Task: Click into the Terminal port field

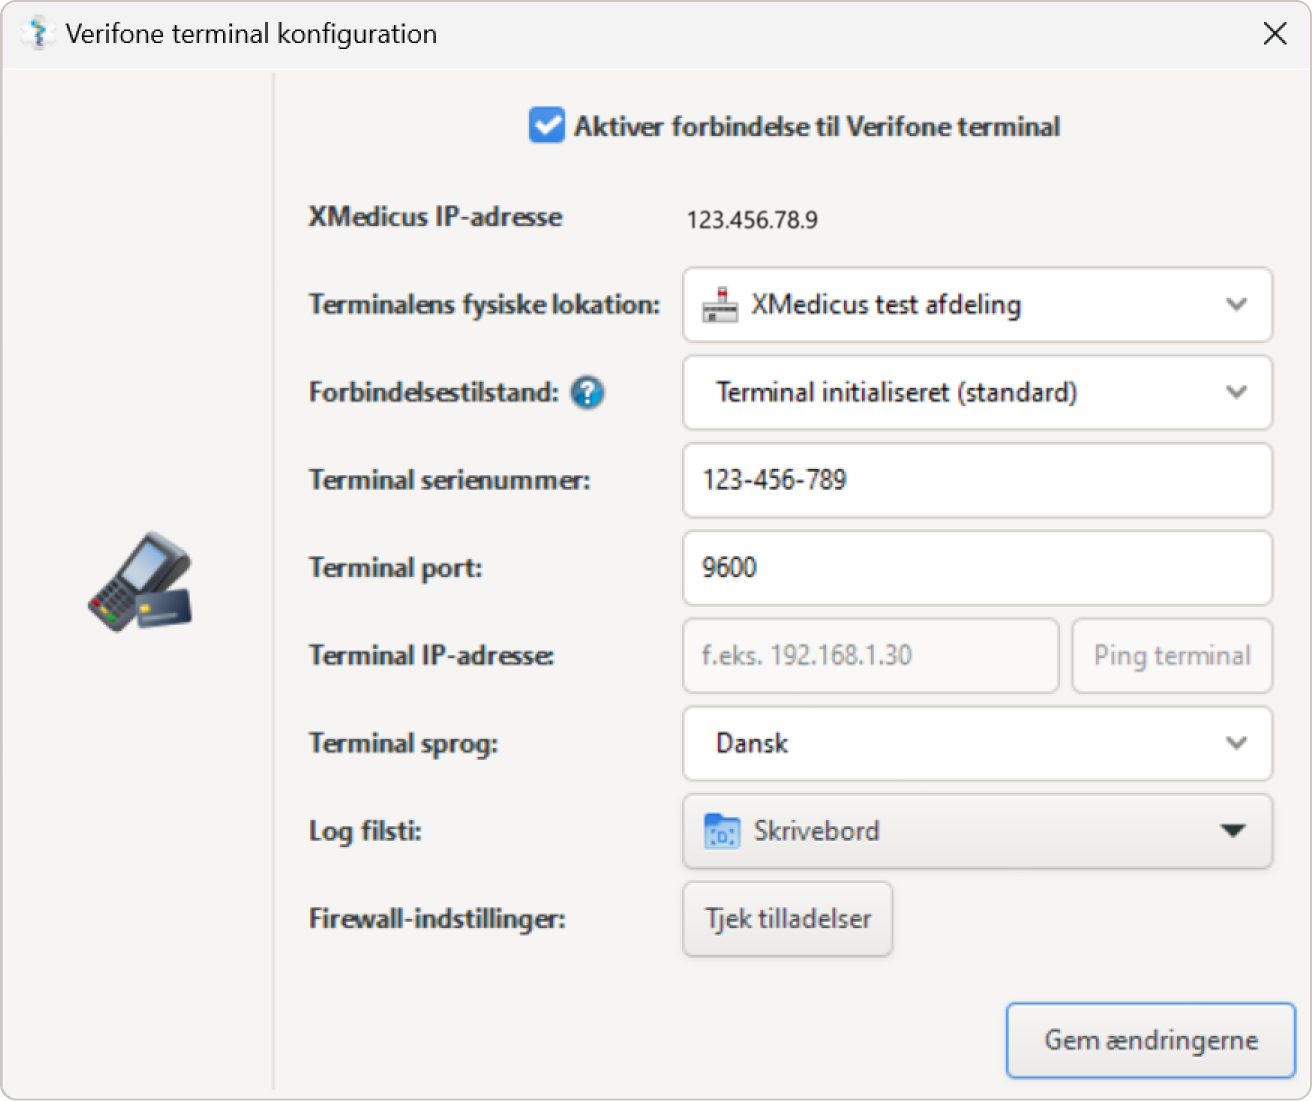Action: pos(977,568)
